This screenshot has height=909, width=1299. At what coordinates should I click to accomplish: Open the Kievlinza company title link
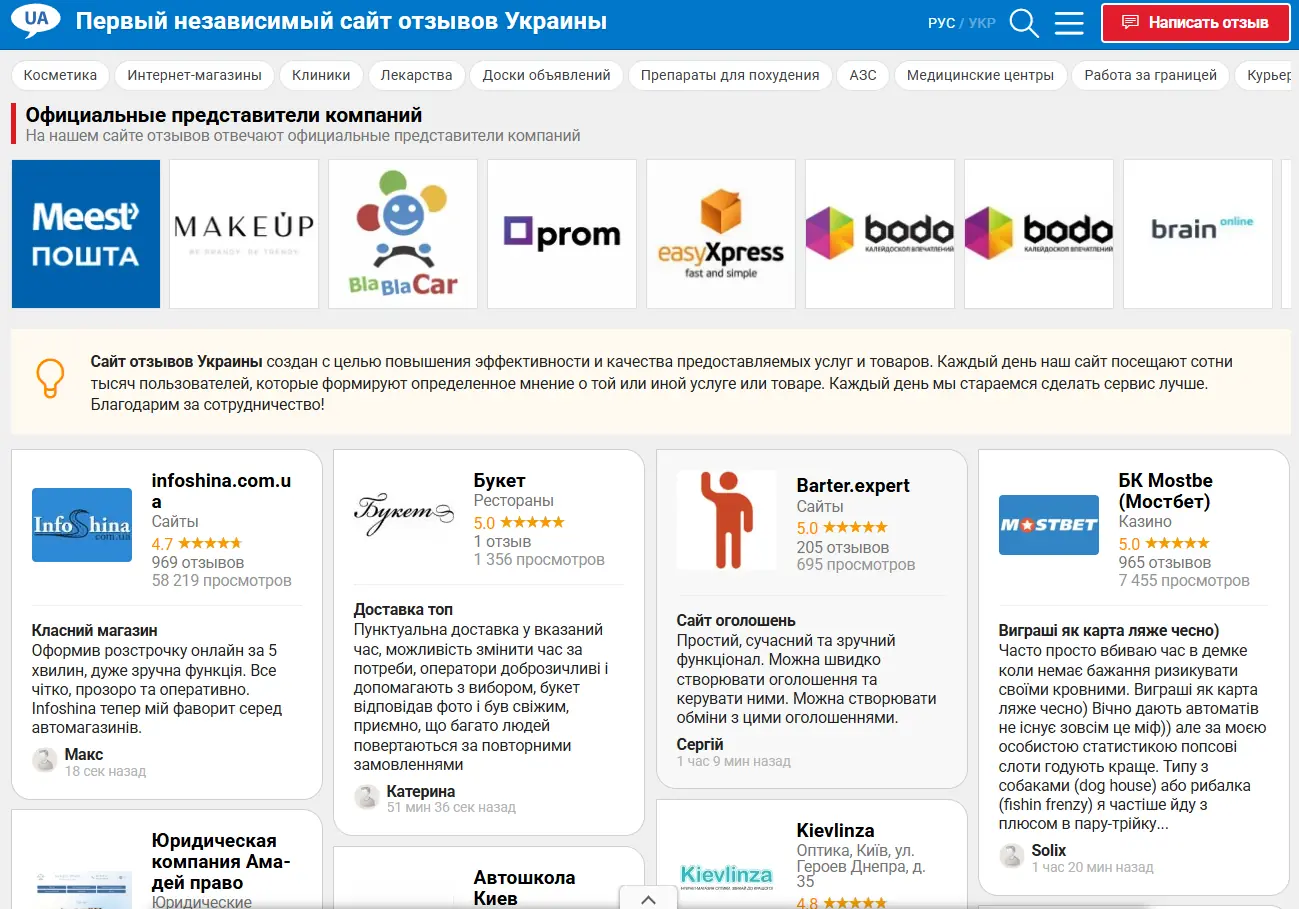(835, 831)
